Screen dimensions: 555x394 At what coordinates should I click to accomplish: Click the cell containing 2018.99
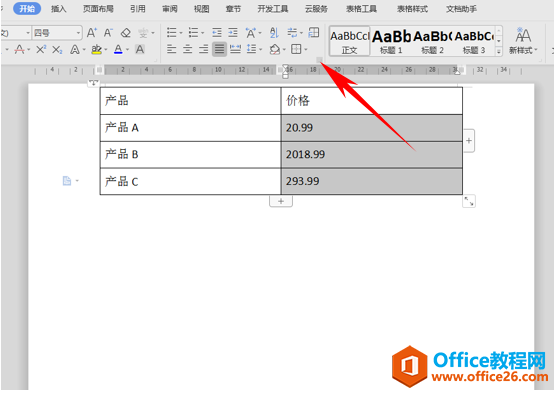coord(372,155)
